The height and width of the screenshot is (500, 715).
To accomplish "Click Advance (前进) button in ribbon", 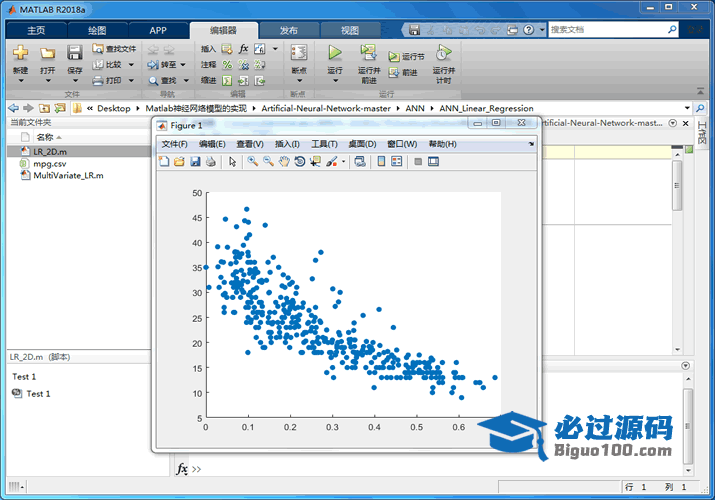I will 403,72.
